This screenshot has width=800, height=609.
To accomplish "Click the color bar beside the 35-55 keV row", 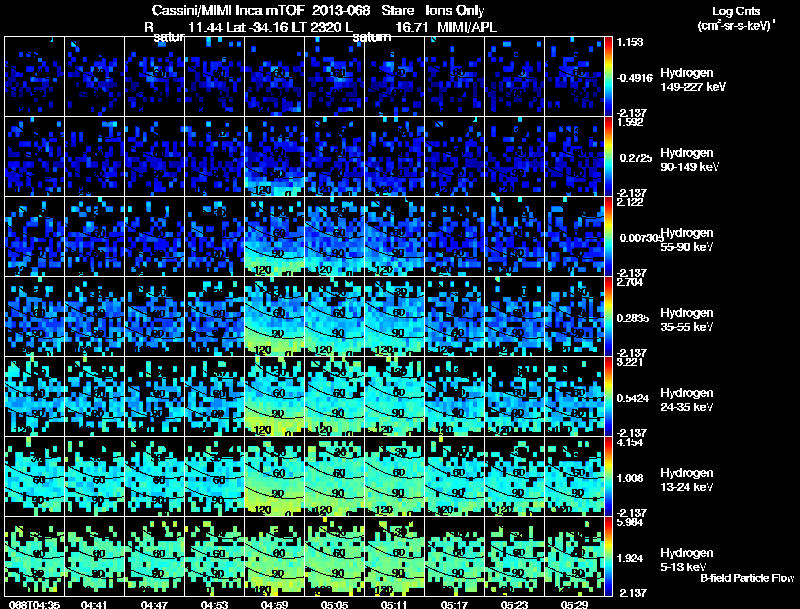I will coord(608,316).
